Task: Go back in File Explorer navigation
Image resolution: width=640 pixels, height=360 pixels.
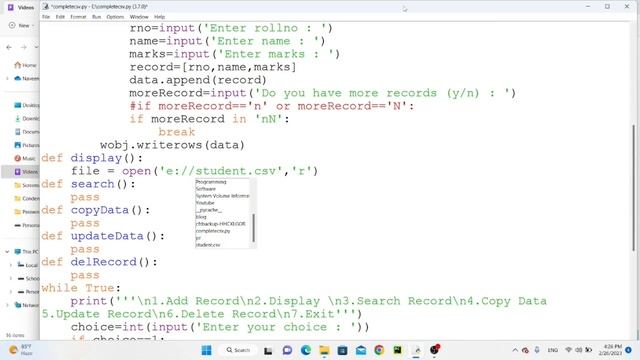Action: click(x=9, y=47)
